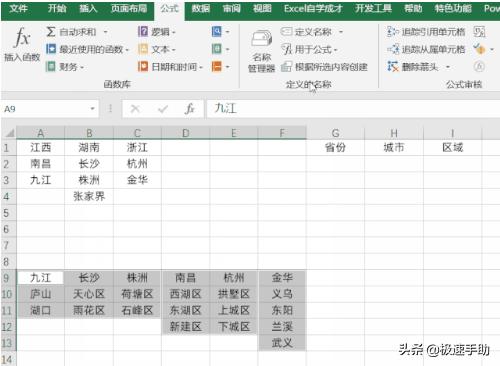Select cell containing 武义
Image resolution: width=500 pixels, height=366 pixels.
coord(282,343)
